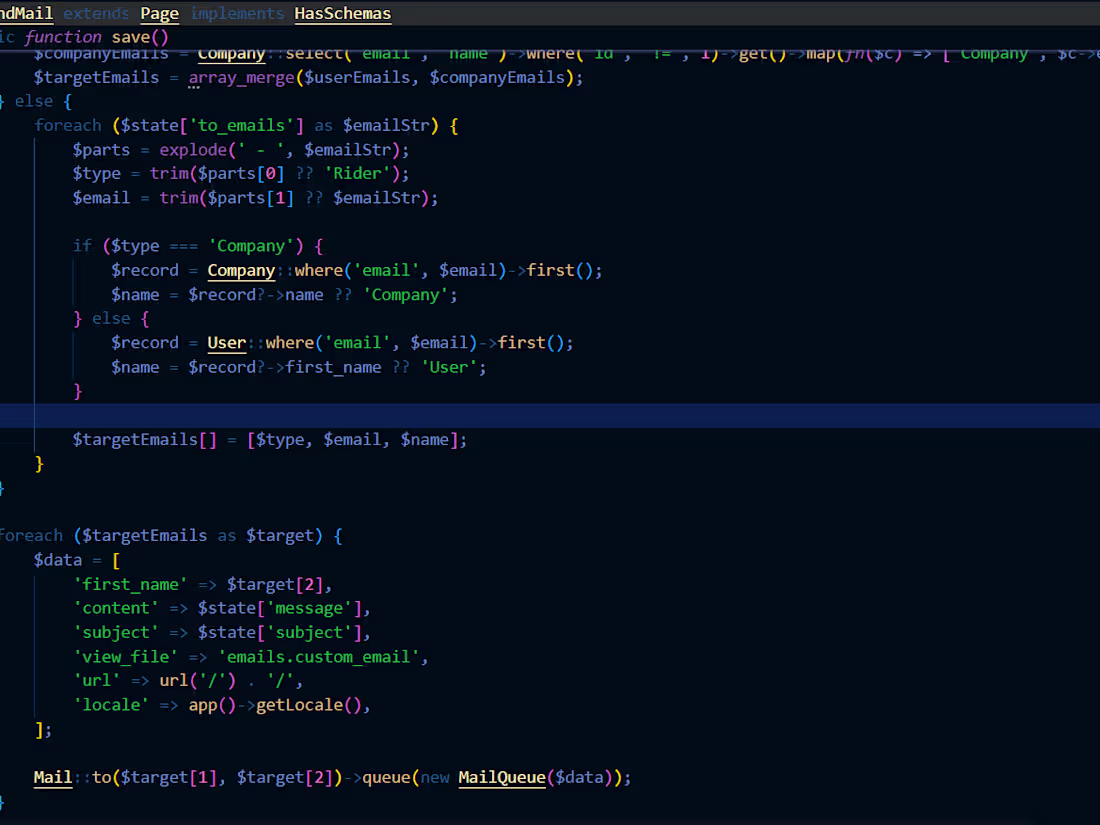
Task: Click the 'extends' keyword in the header
Action: (96, 13)
